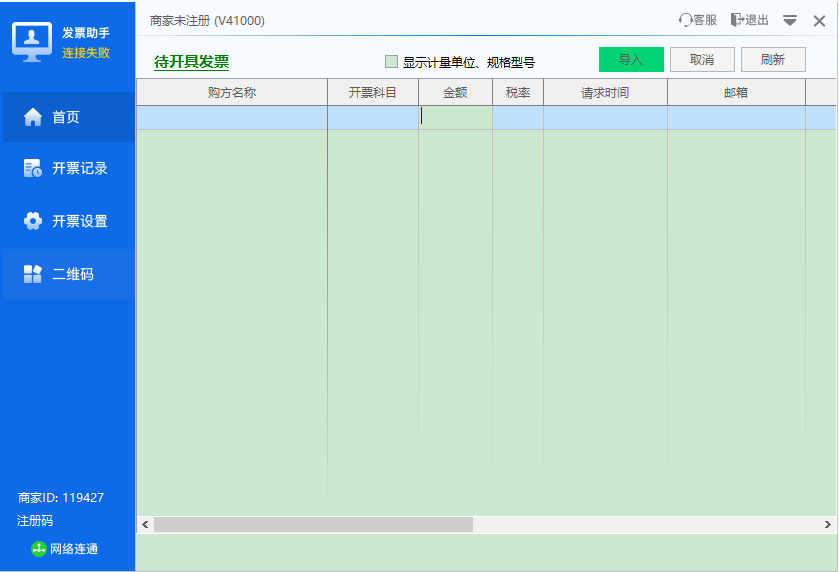Open the 二维码 menu item

pos(68,273)
